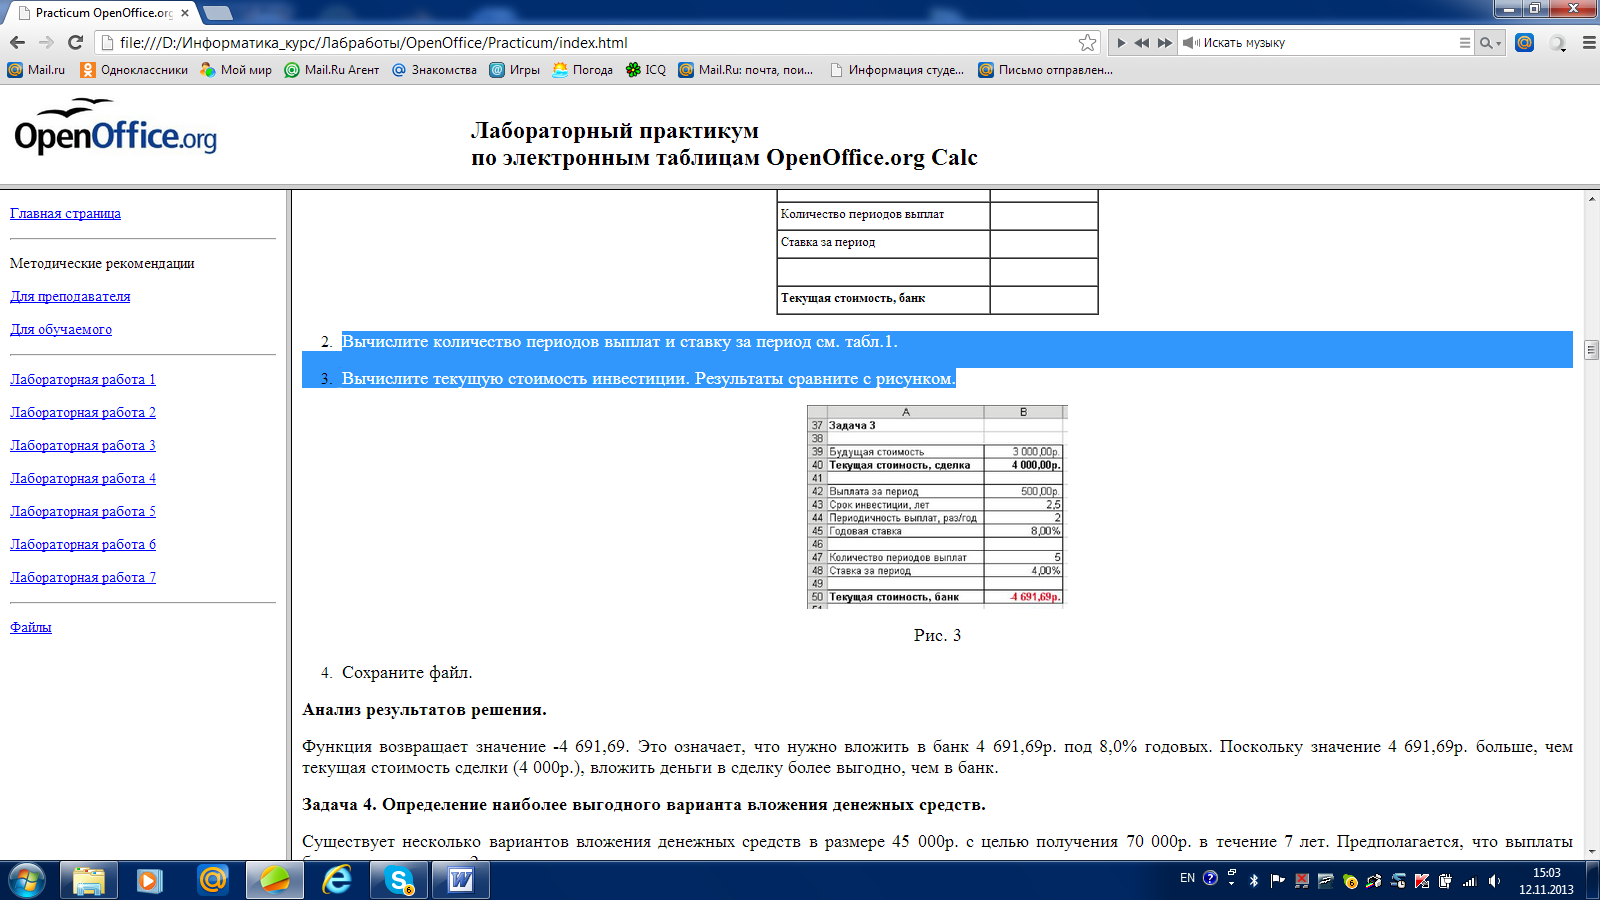The width and height of the screenshot is (1600, 900).
Task: Open 'Лабораторная работа 6' link
Action: click(x=83, y=545)
